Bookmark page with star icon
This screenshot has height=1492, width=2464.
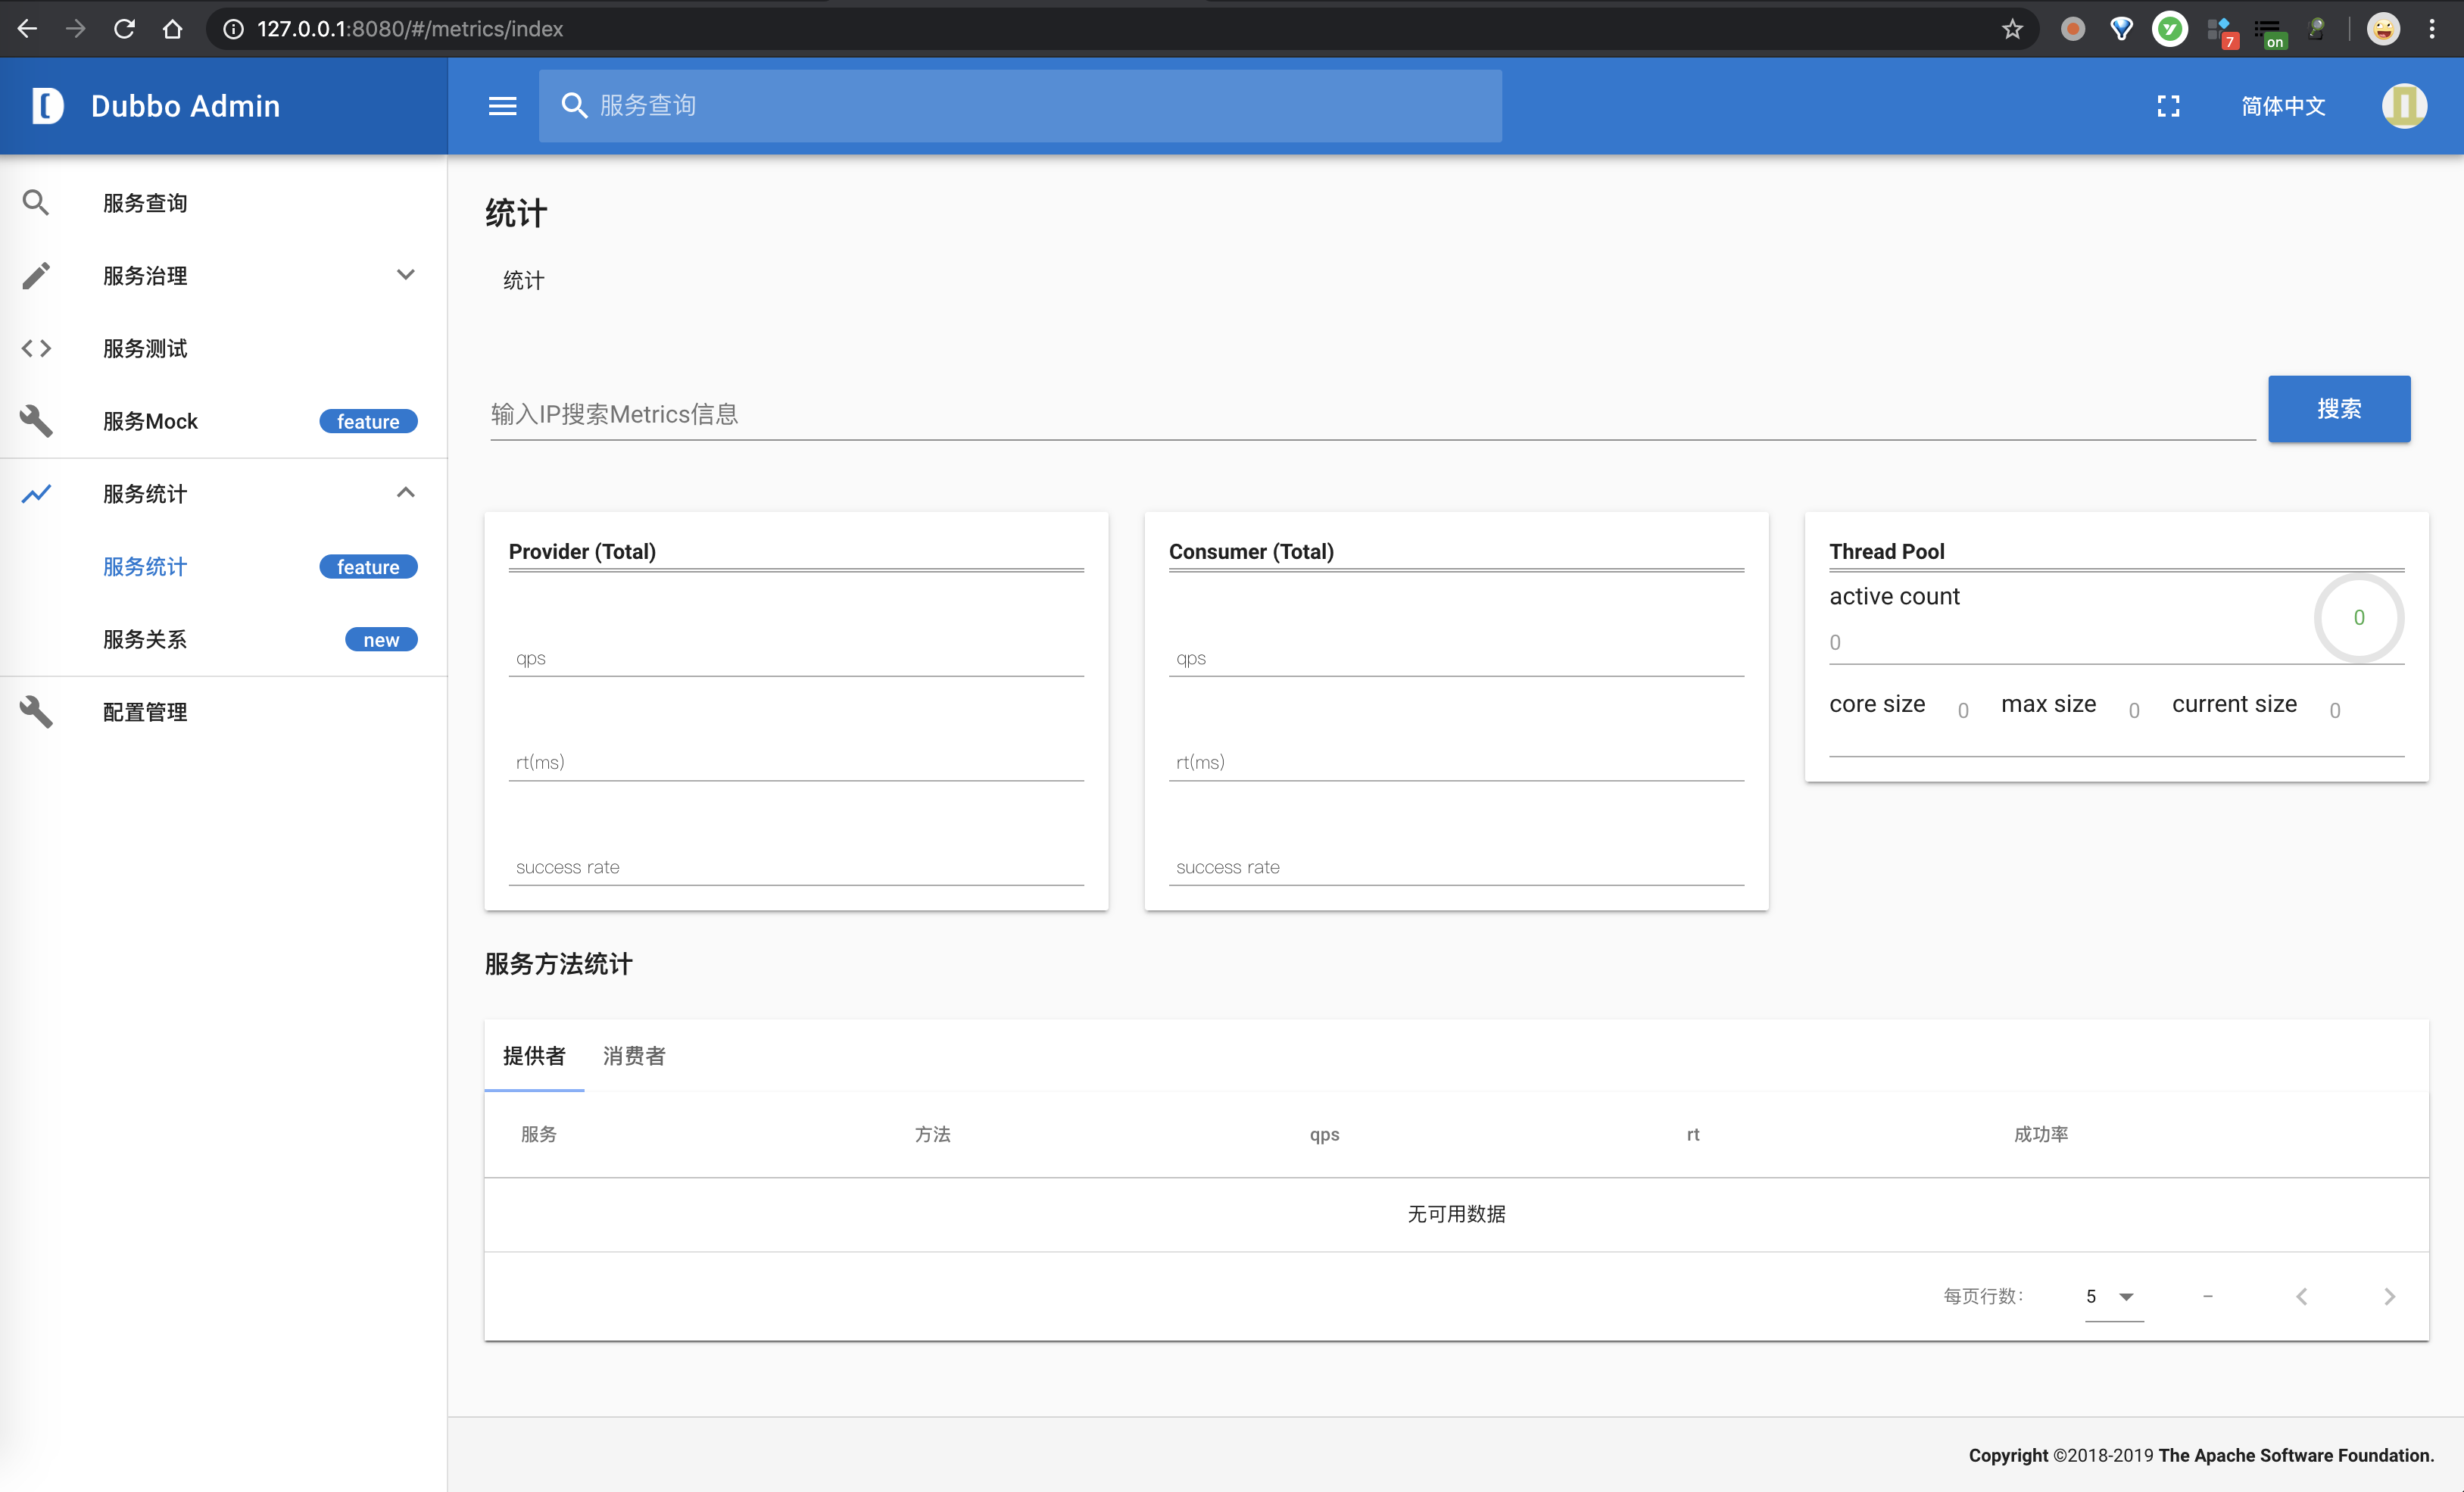click(x=2012, y=29)
